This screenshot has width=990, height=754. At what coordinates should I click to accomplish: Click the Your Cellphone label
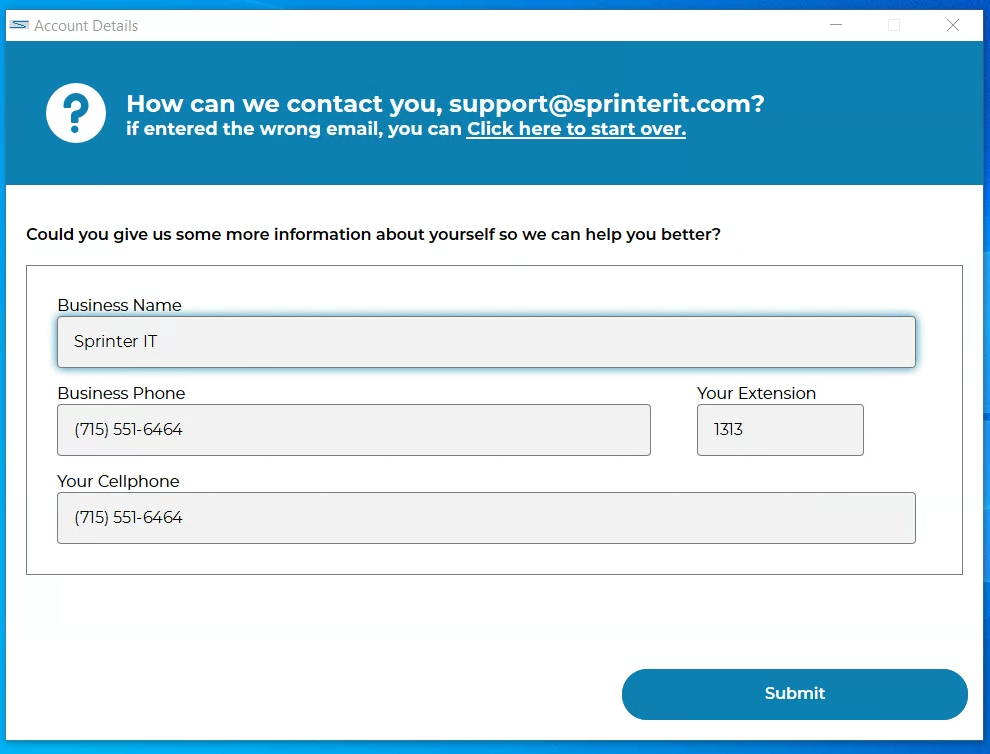[118, 481]
